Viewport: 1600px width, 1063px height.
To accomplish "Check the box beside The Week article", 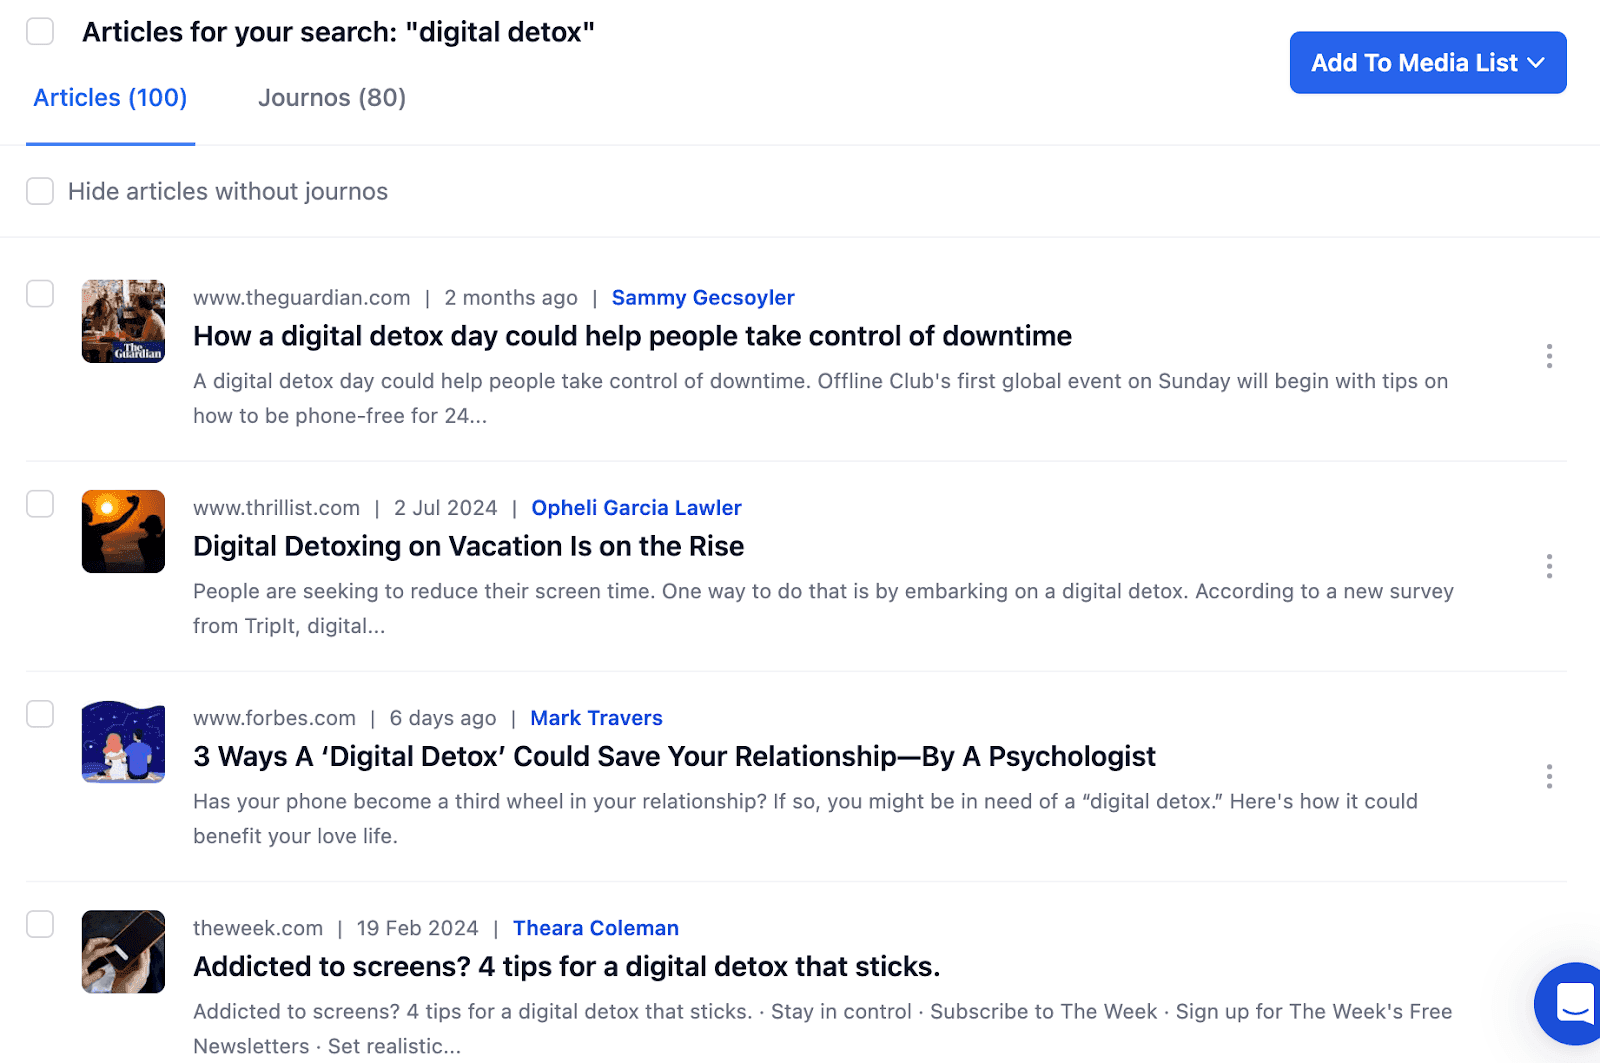I will pyautogui.click(x=40, y=924).
